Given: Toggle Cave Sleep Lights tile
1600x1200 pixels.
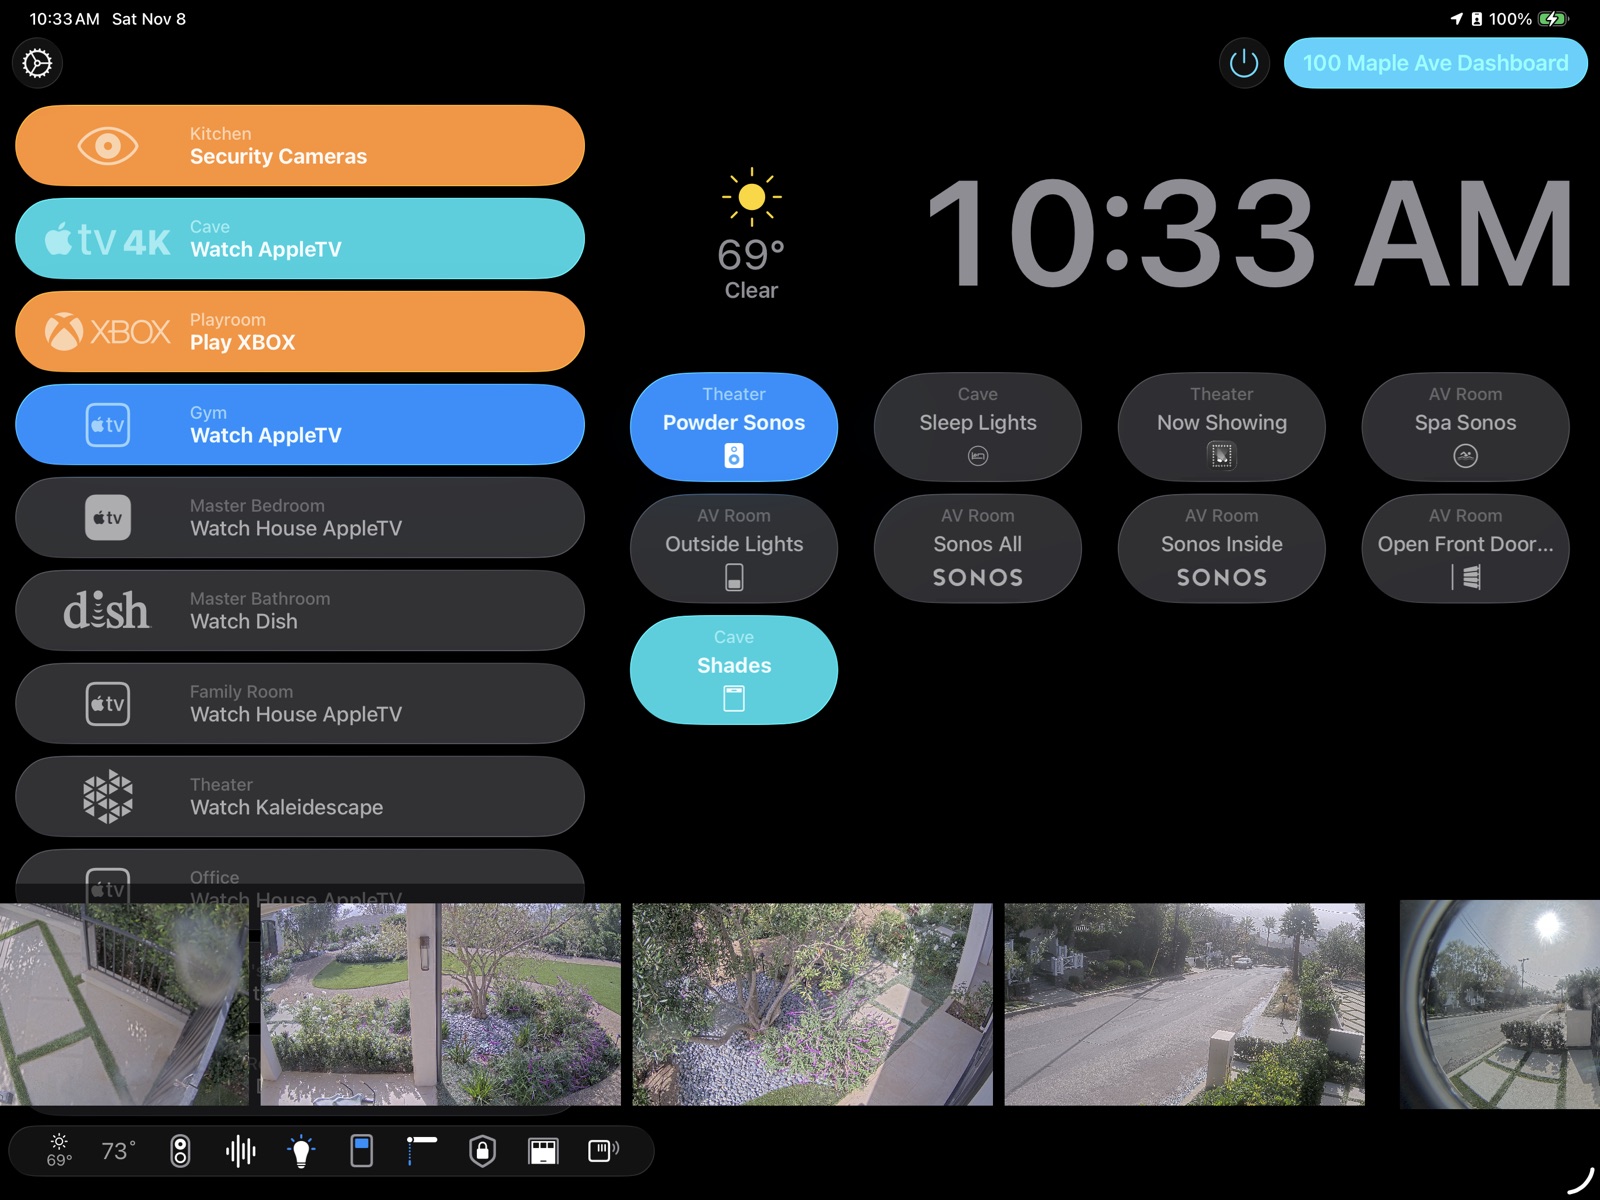Looking at the screenshot, I should coord(978,427).
